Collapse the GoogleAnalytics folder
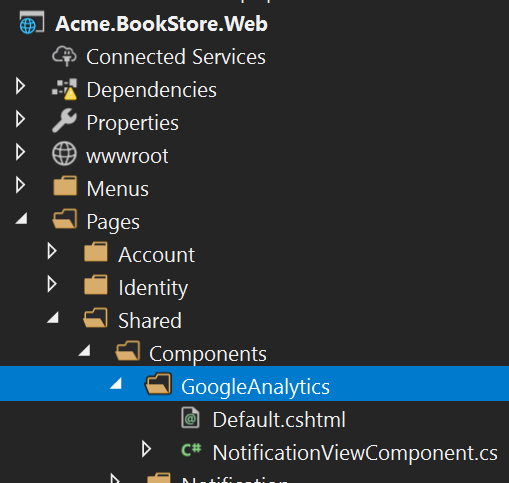Viewport: 509px width, 483px height. click(116, 383)
